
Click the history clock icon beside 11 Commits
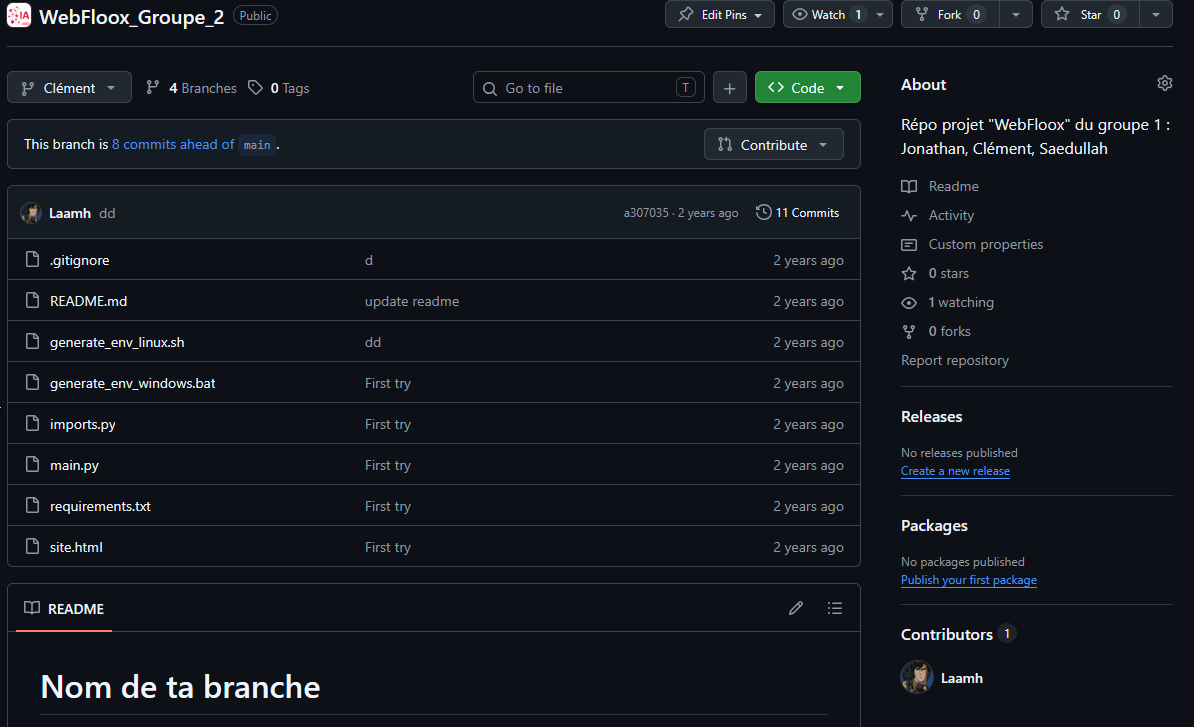click(x=763, y=212)
